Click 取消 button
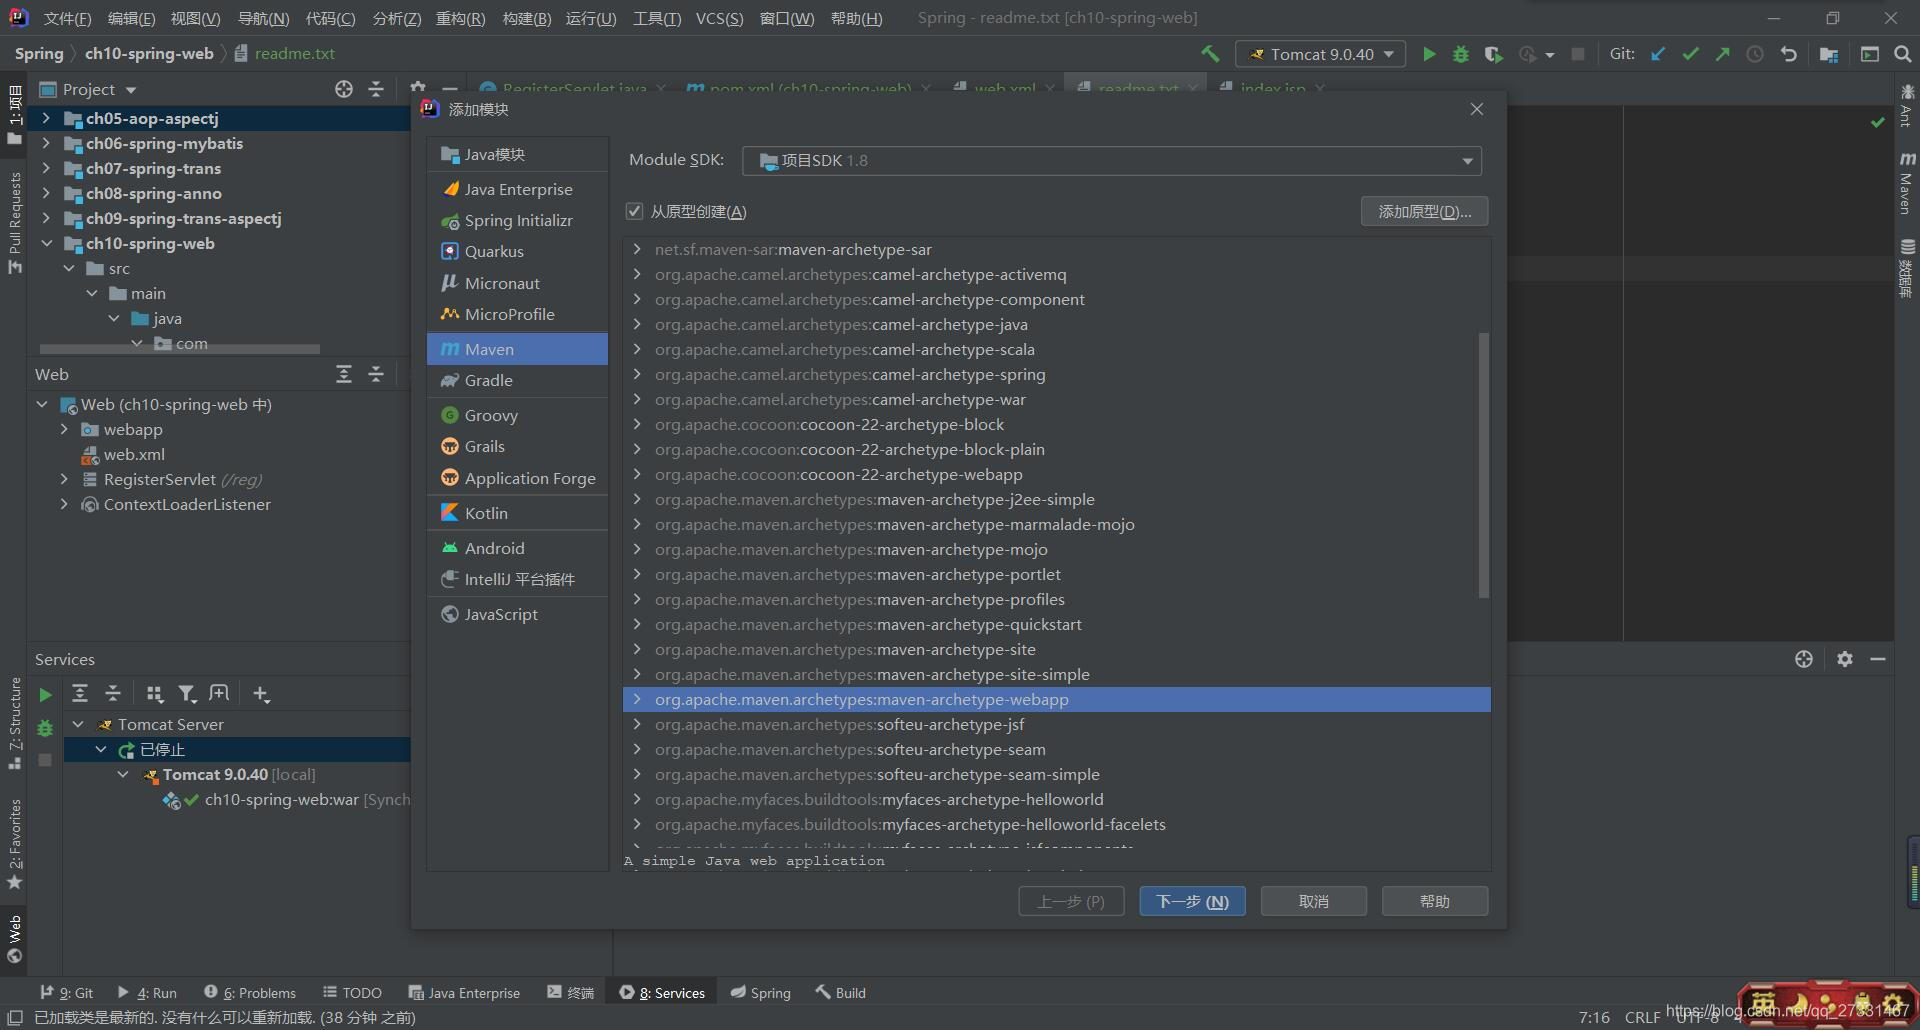The width and height of the screenshot is (1920, 1030). point(1314,901)
